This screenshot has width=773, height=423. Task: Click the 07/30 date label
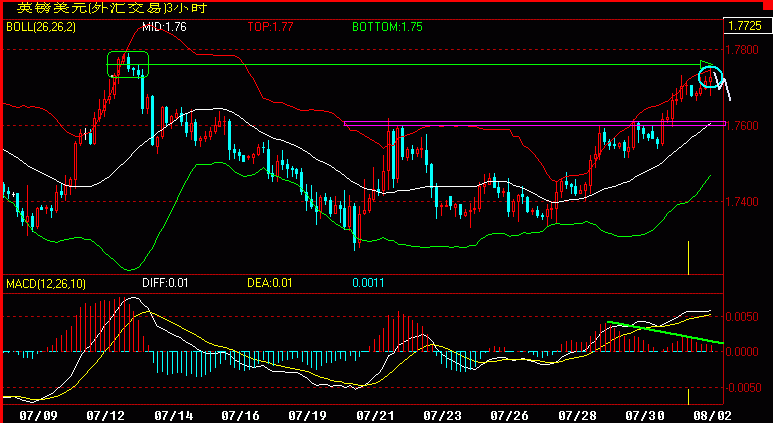click(643, 415)
